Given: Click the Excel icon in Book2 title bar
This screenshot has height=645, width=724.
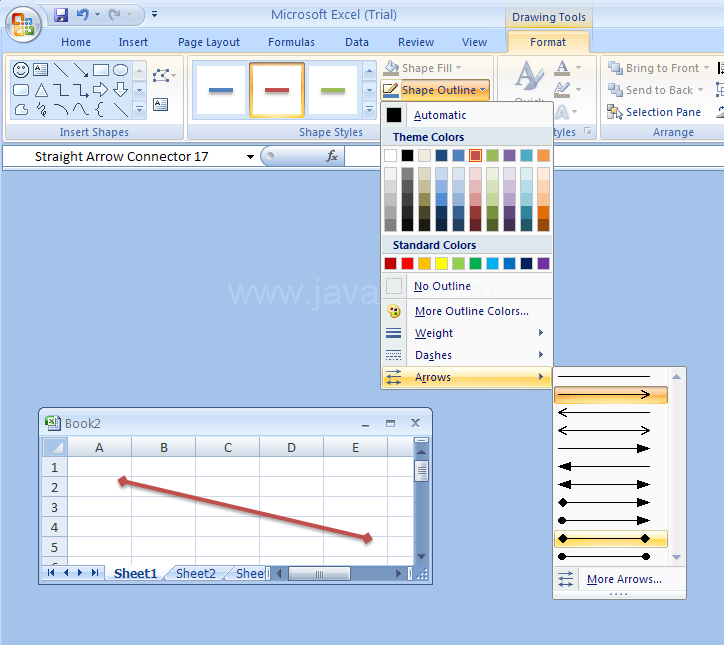Looking at the screenshot, I should (x=53, y=423).
